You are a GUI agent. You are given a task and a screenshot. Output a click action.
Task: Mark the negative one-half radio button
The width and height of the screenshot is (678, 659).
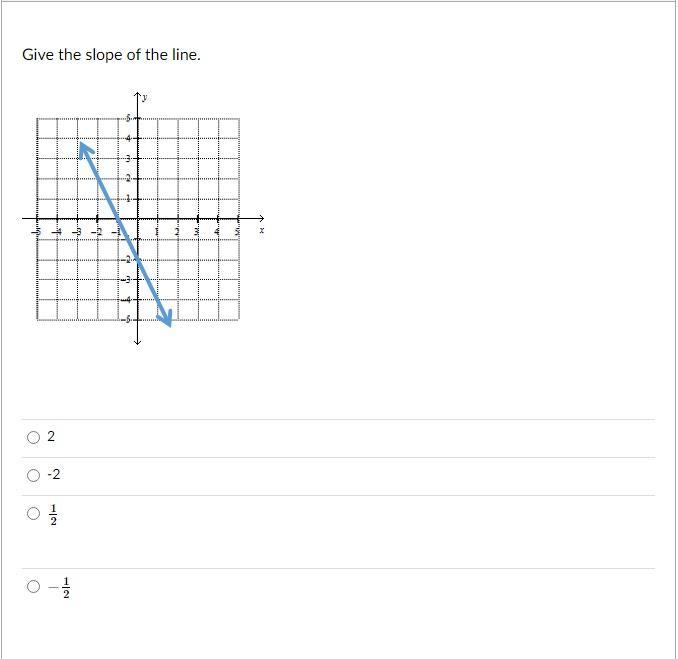[33, 586]
